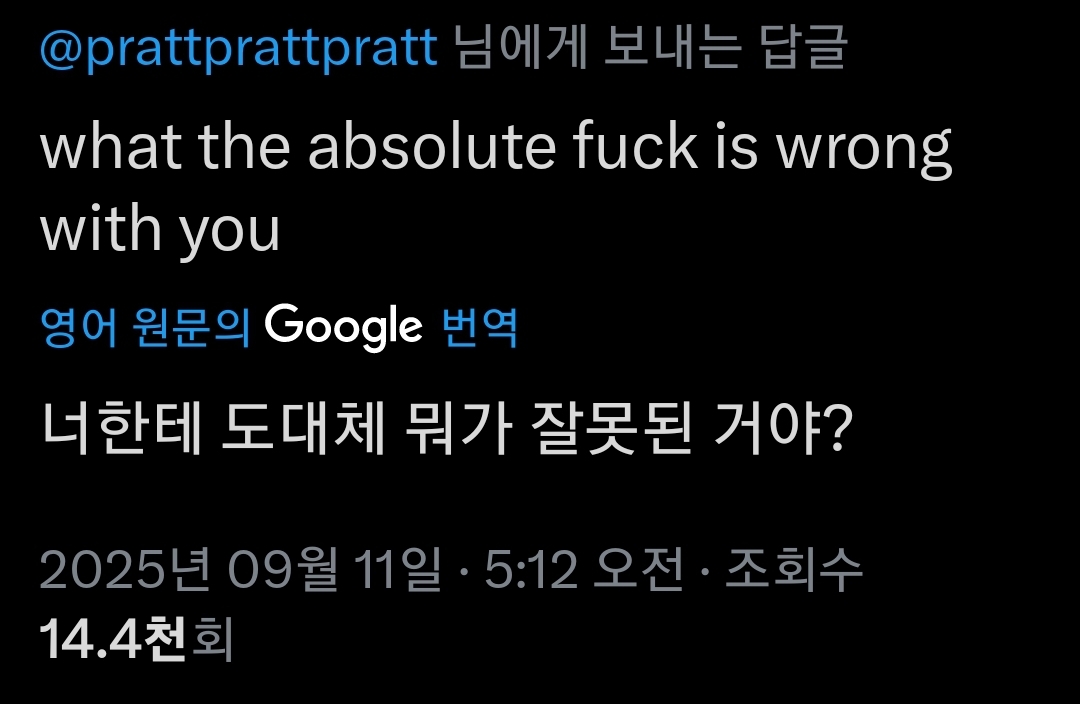Click the Korean translated sentence

[446, 431]
